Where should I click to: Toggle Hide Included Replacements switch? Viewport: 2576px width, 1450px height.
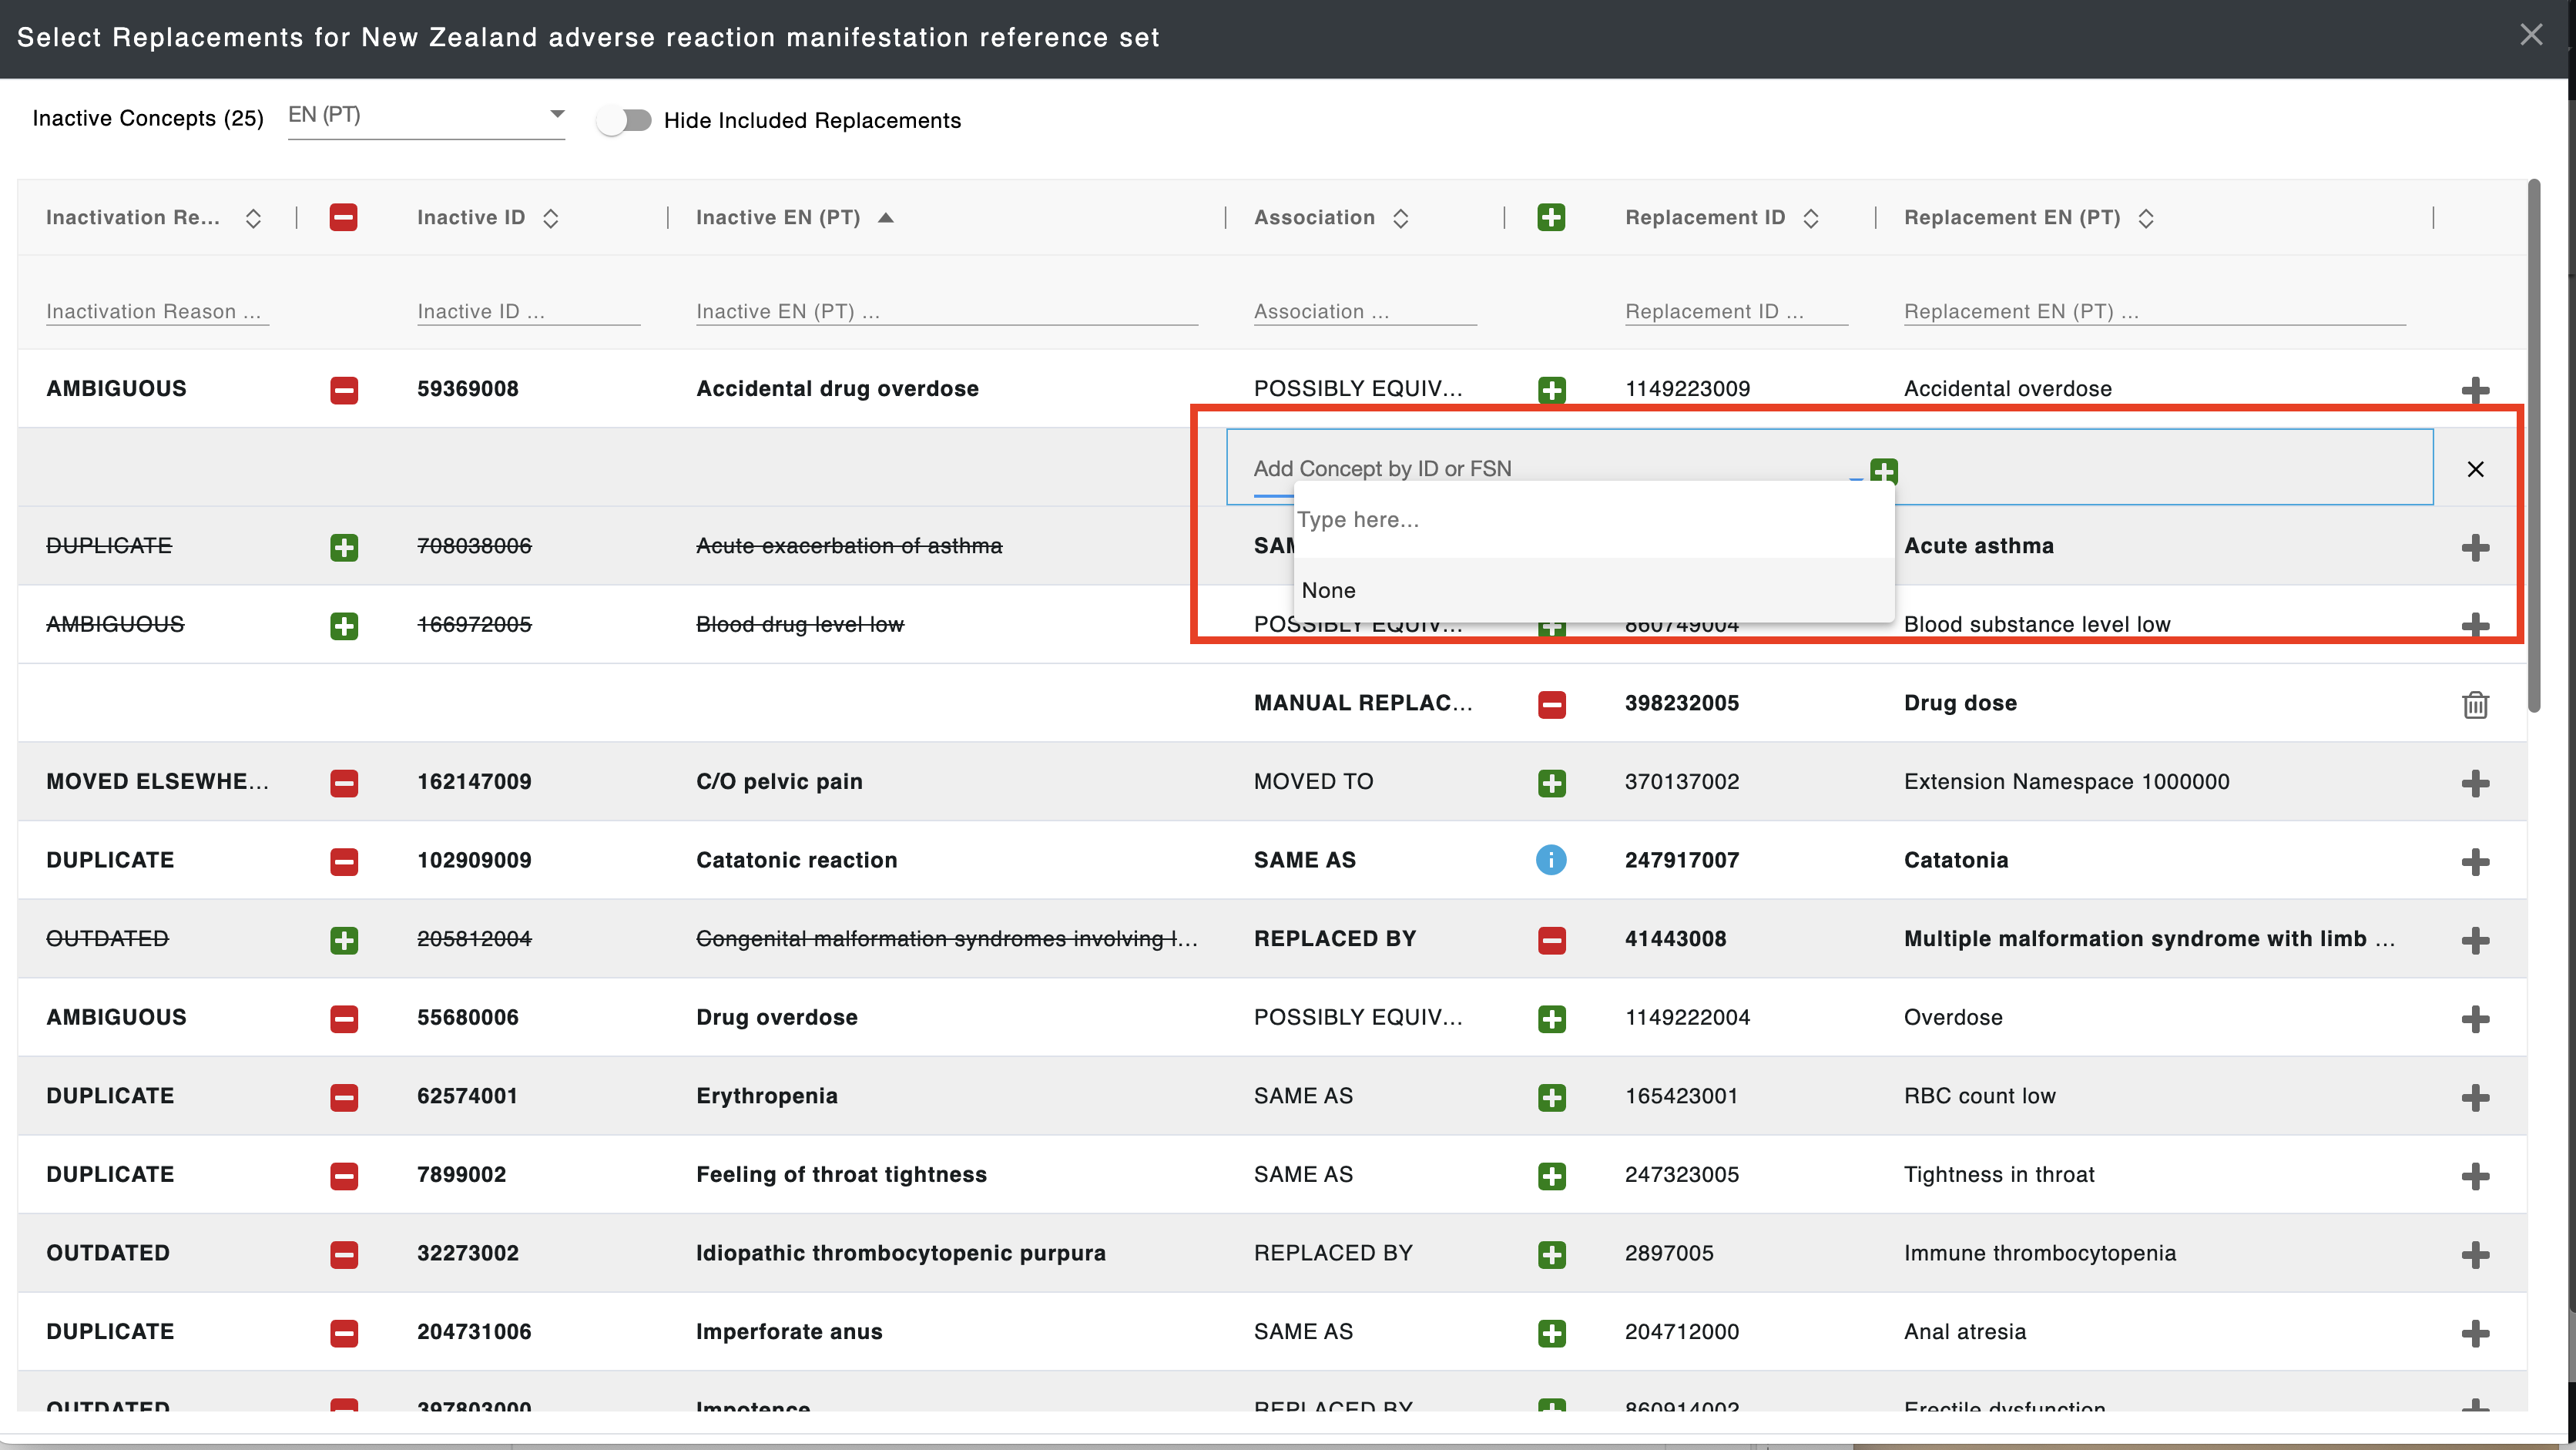[623, 120]
